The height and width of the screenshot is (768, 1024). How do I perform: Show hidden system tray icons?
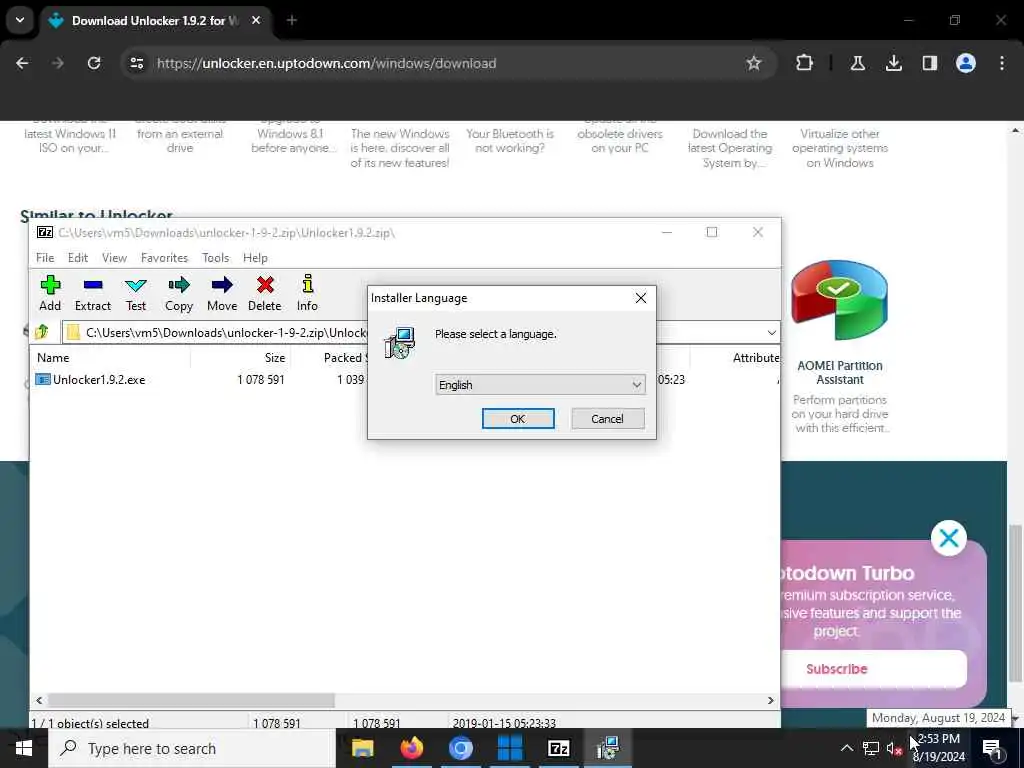tap(846, 748)
